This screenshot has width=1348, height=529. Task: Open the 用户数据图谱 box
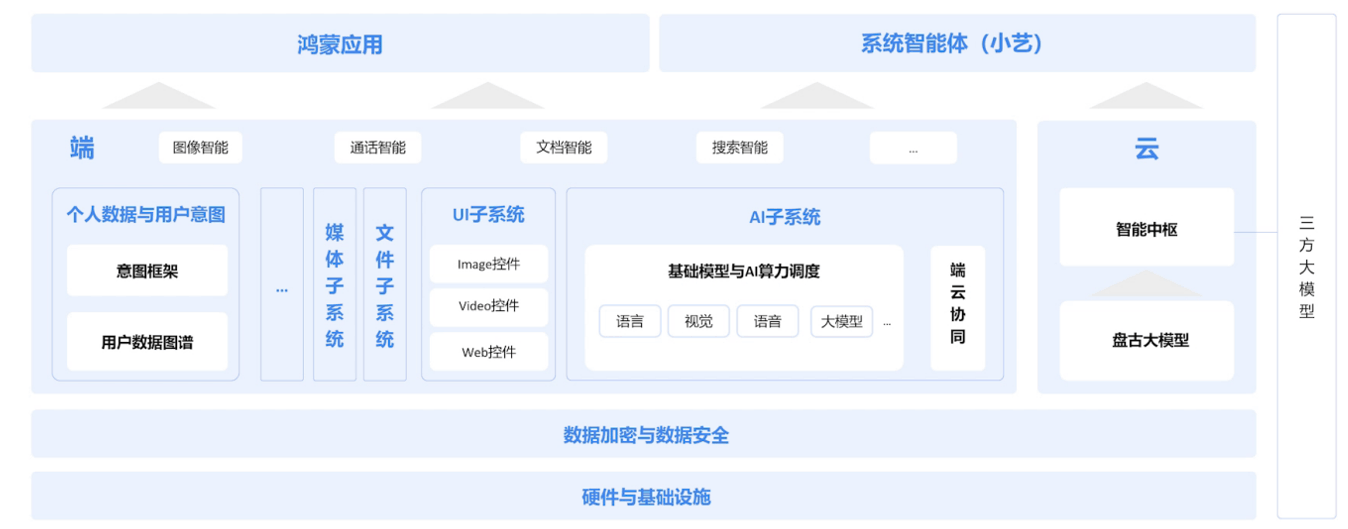[x=147, y=342]
